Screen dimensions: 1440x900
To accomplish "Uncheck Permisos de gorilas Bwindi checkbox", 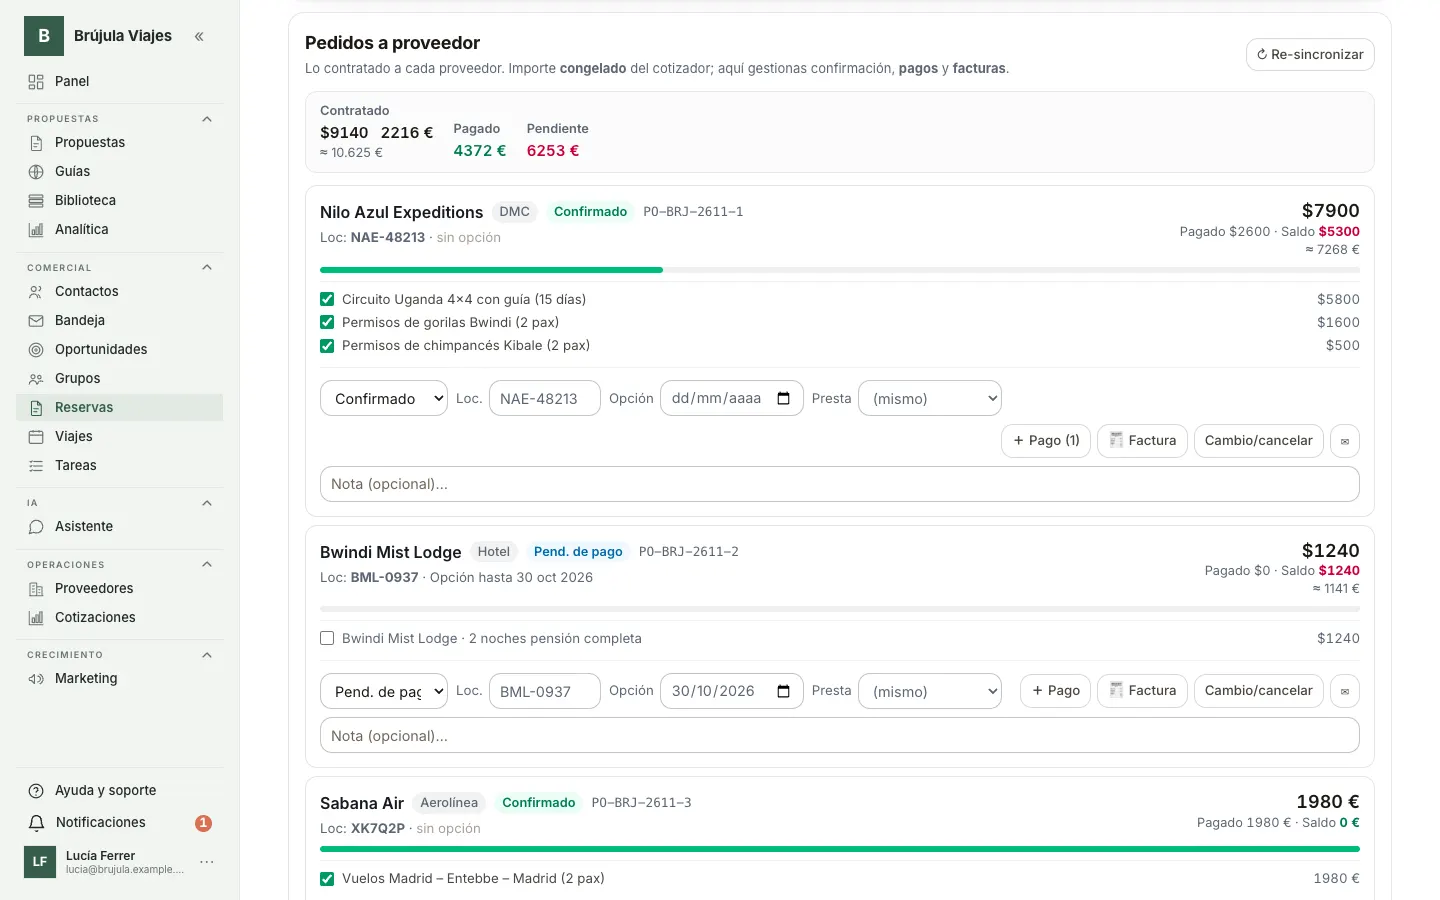I will [x=327, y=322].
